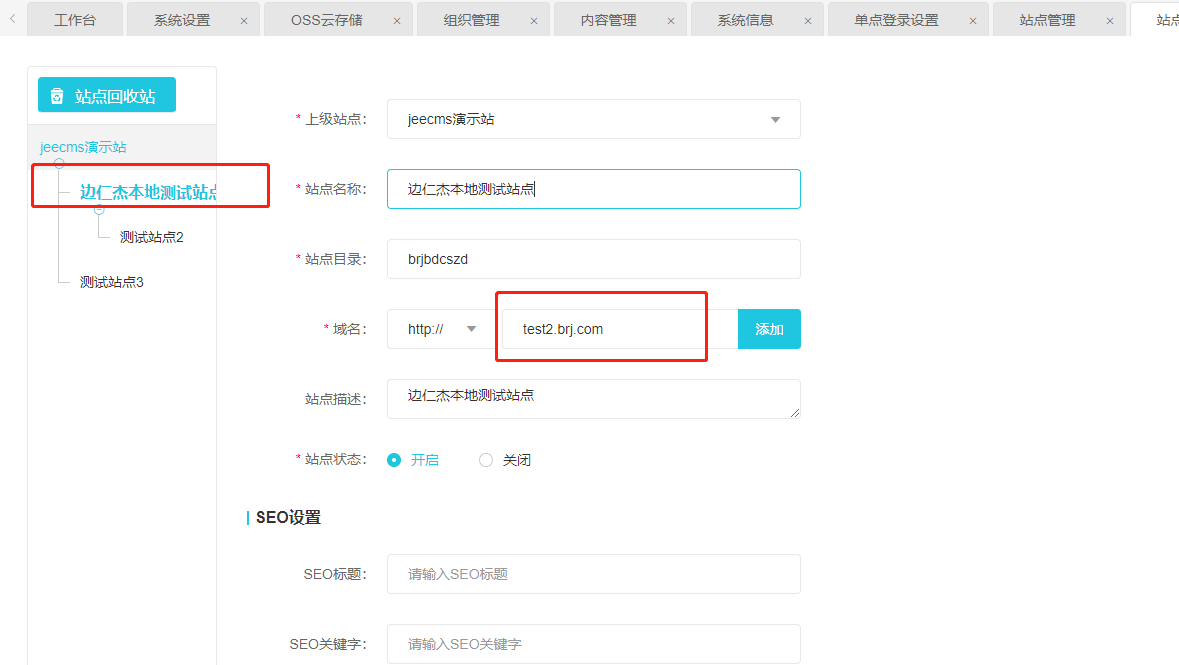Switch to the OSS云存储 tab
Viewport: 1179px width, 665px height.
(326, 20)
